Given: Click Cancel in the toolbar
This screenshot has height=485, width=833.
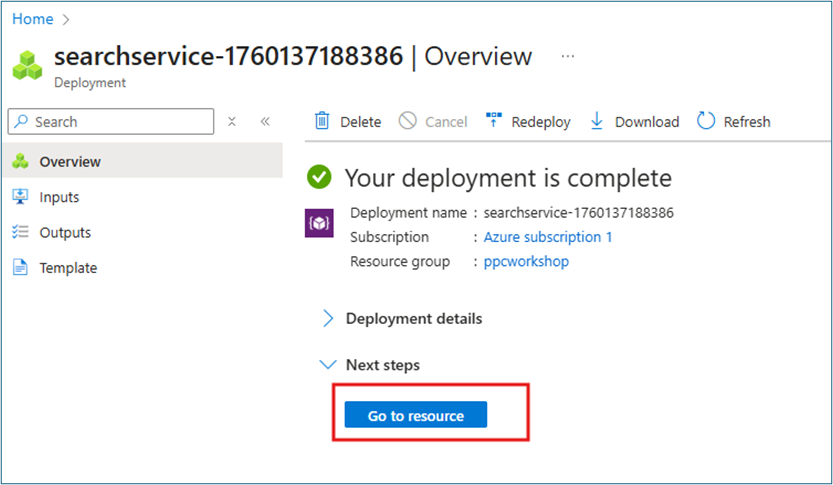Looking at the screenshot, I should (446, 122).
